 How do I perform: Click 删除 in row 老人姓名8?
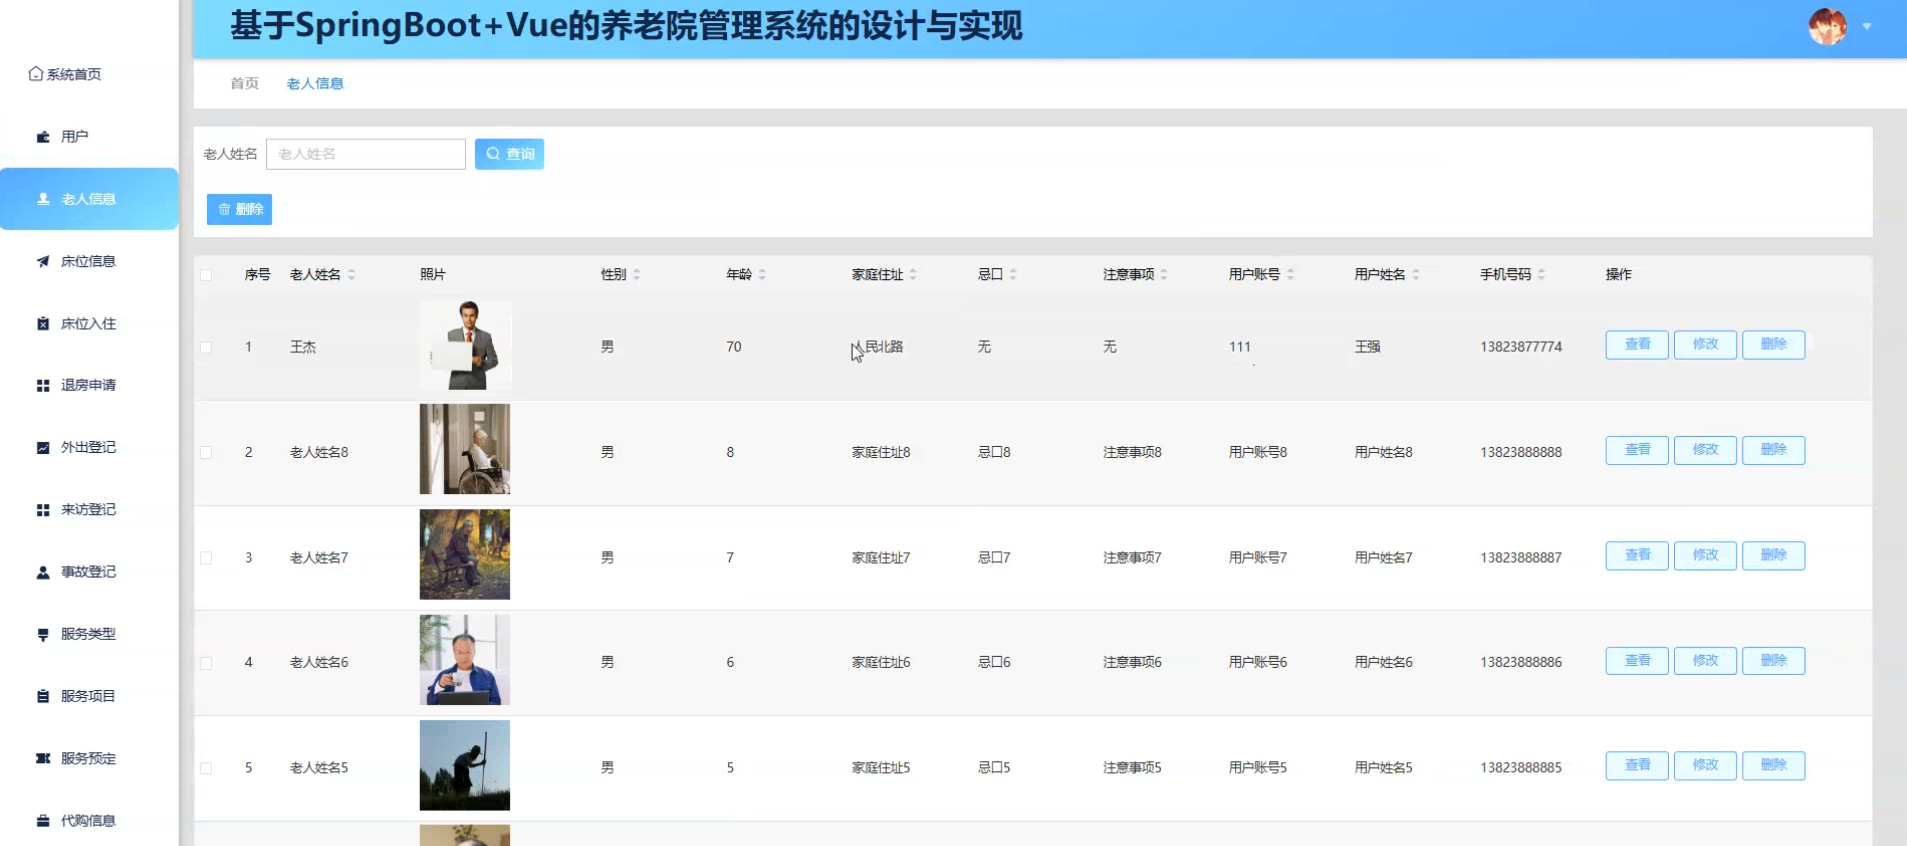[x=1773, y=450]
